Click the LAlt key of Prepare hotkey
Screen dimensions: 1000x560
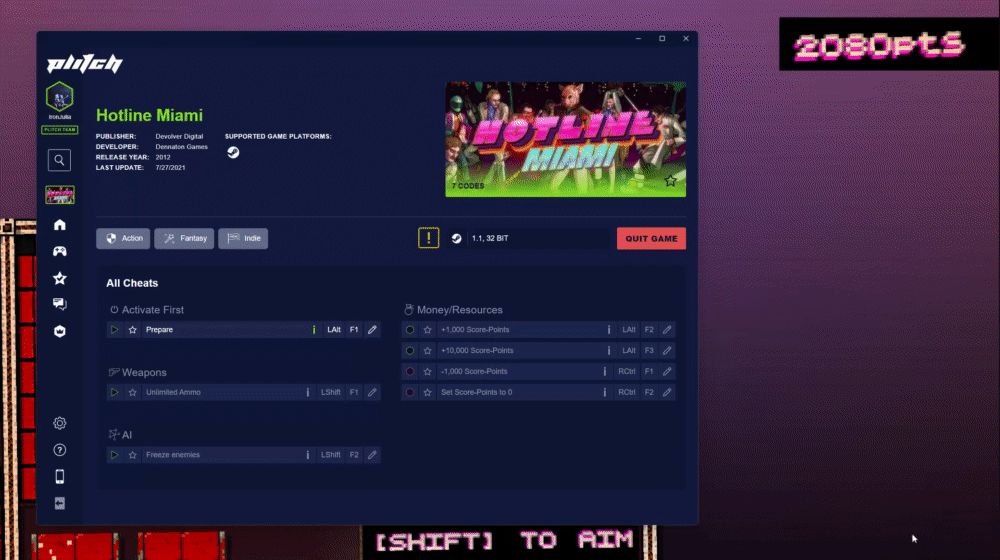(334, 330)
